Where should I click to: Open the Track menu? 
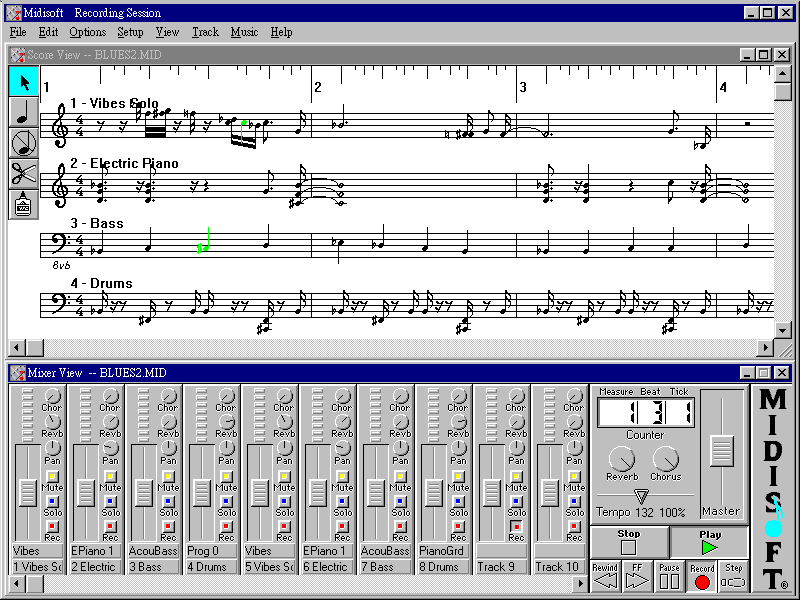(x=205, y=32)
